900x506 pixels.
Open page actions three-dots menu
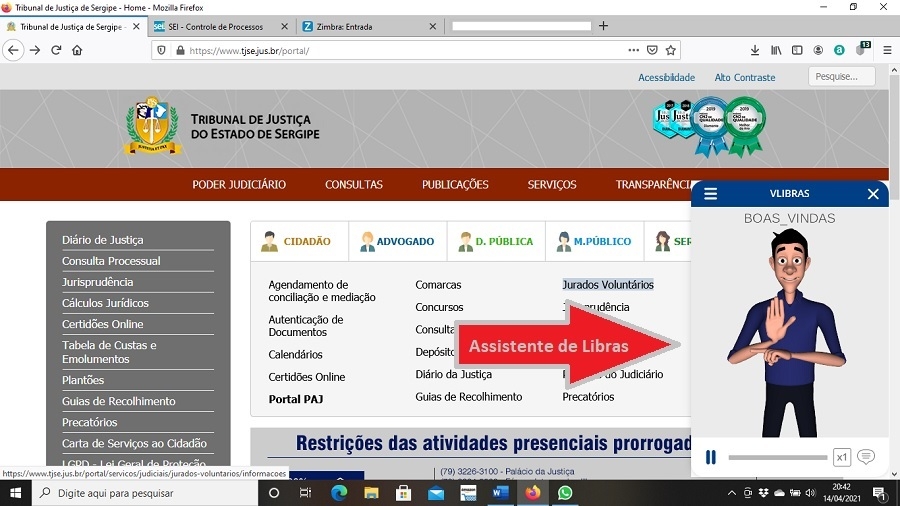(x=633, y=50)
